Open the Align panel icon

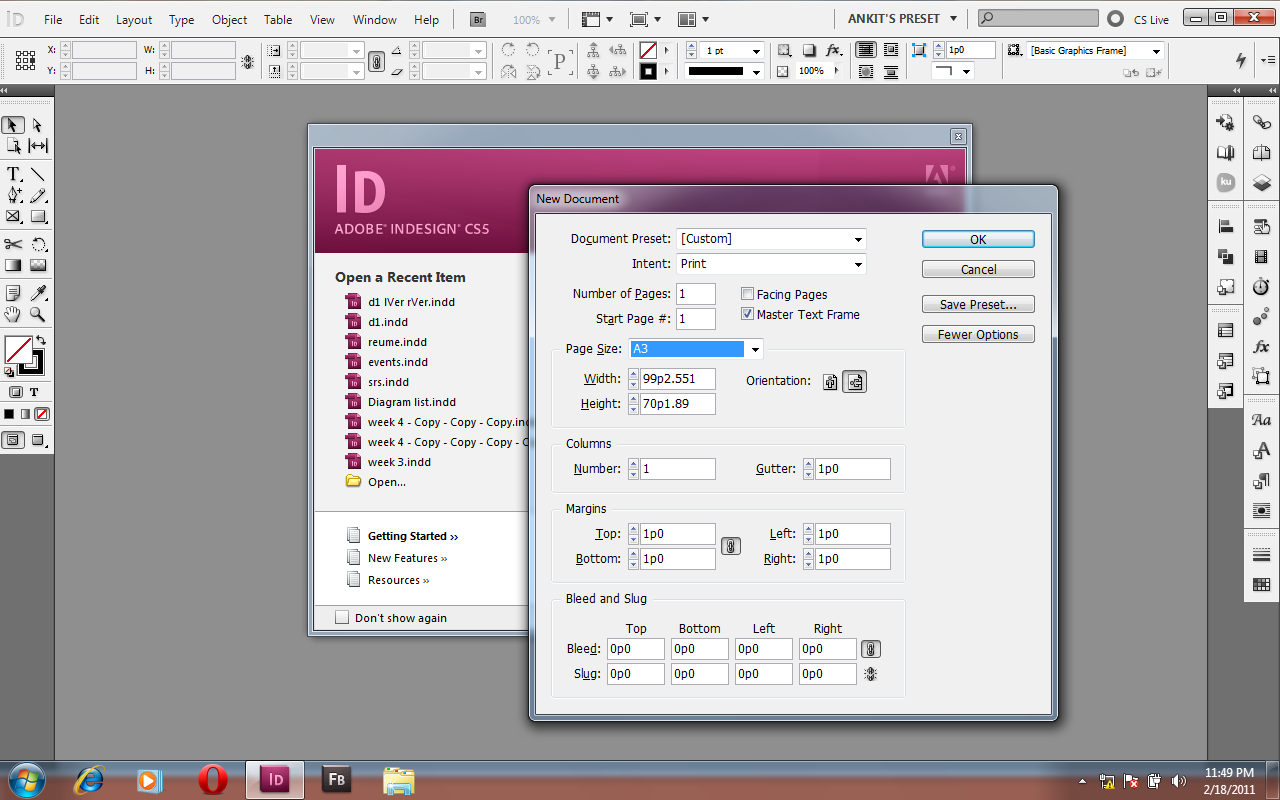1225,226
